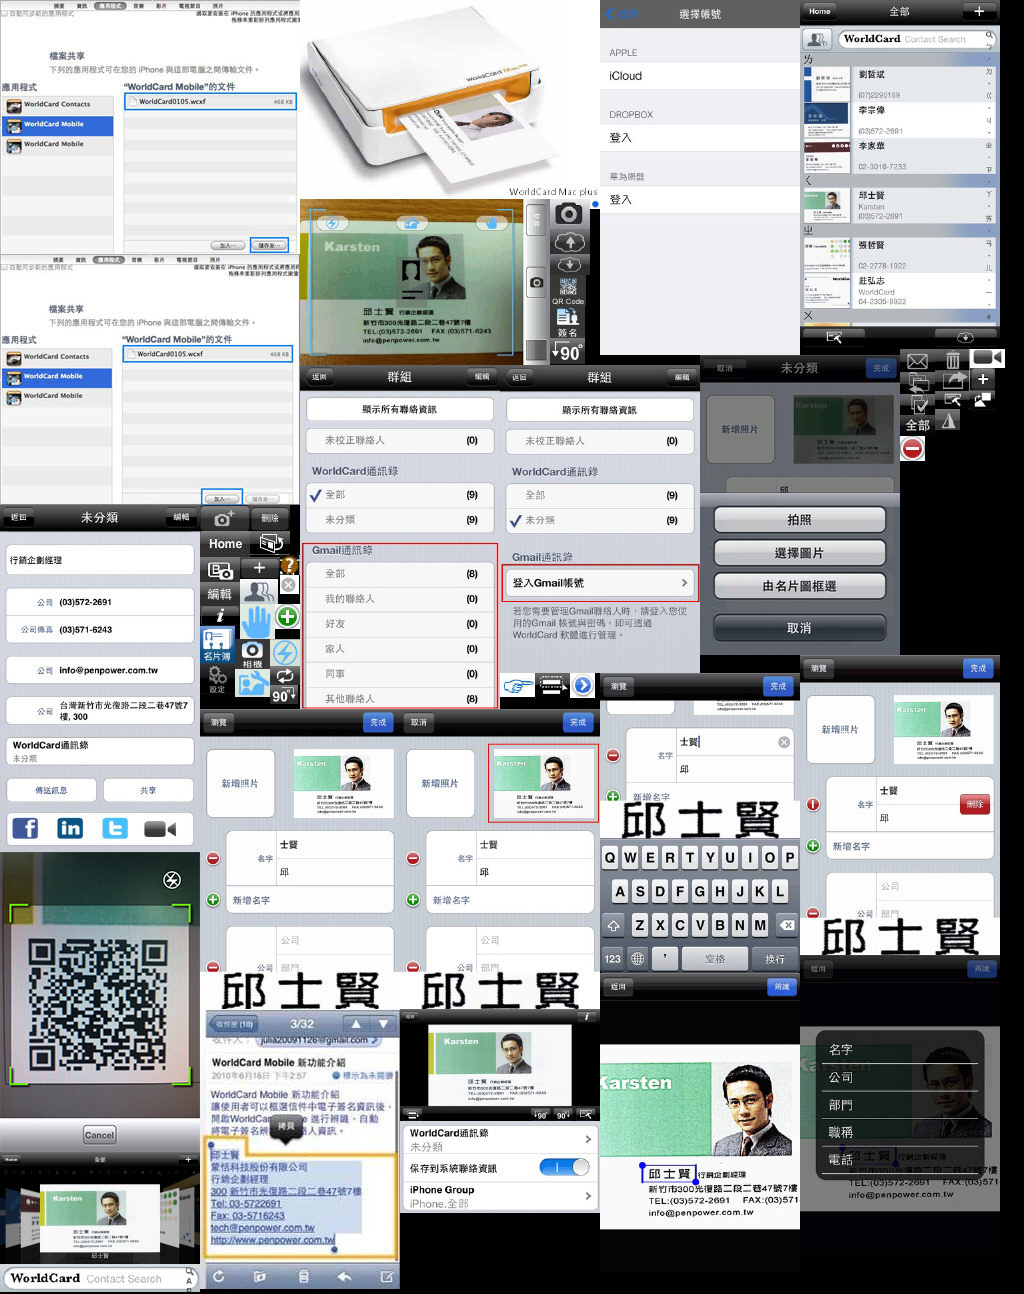Select 公司 in the field type menu
Screen dimensions: 1024x1294
pyautogui.click(x=842, y=1077)
